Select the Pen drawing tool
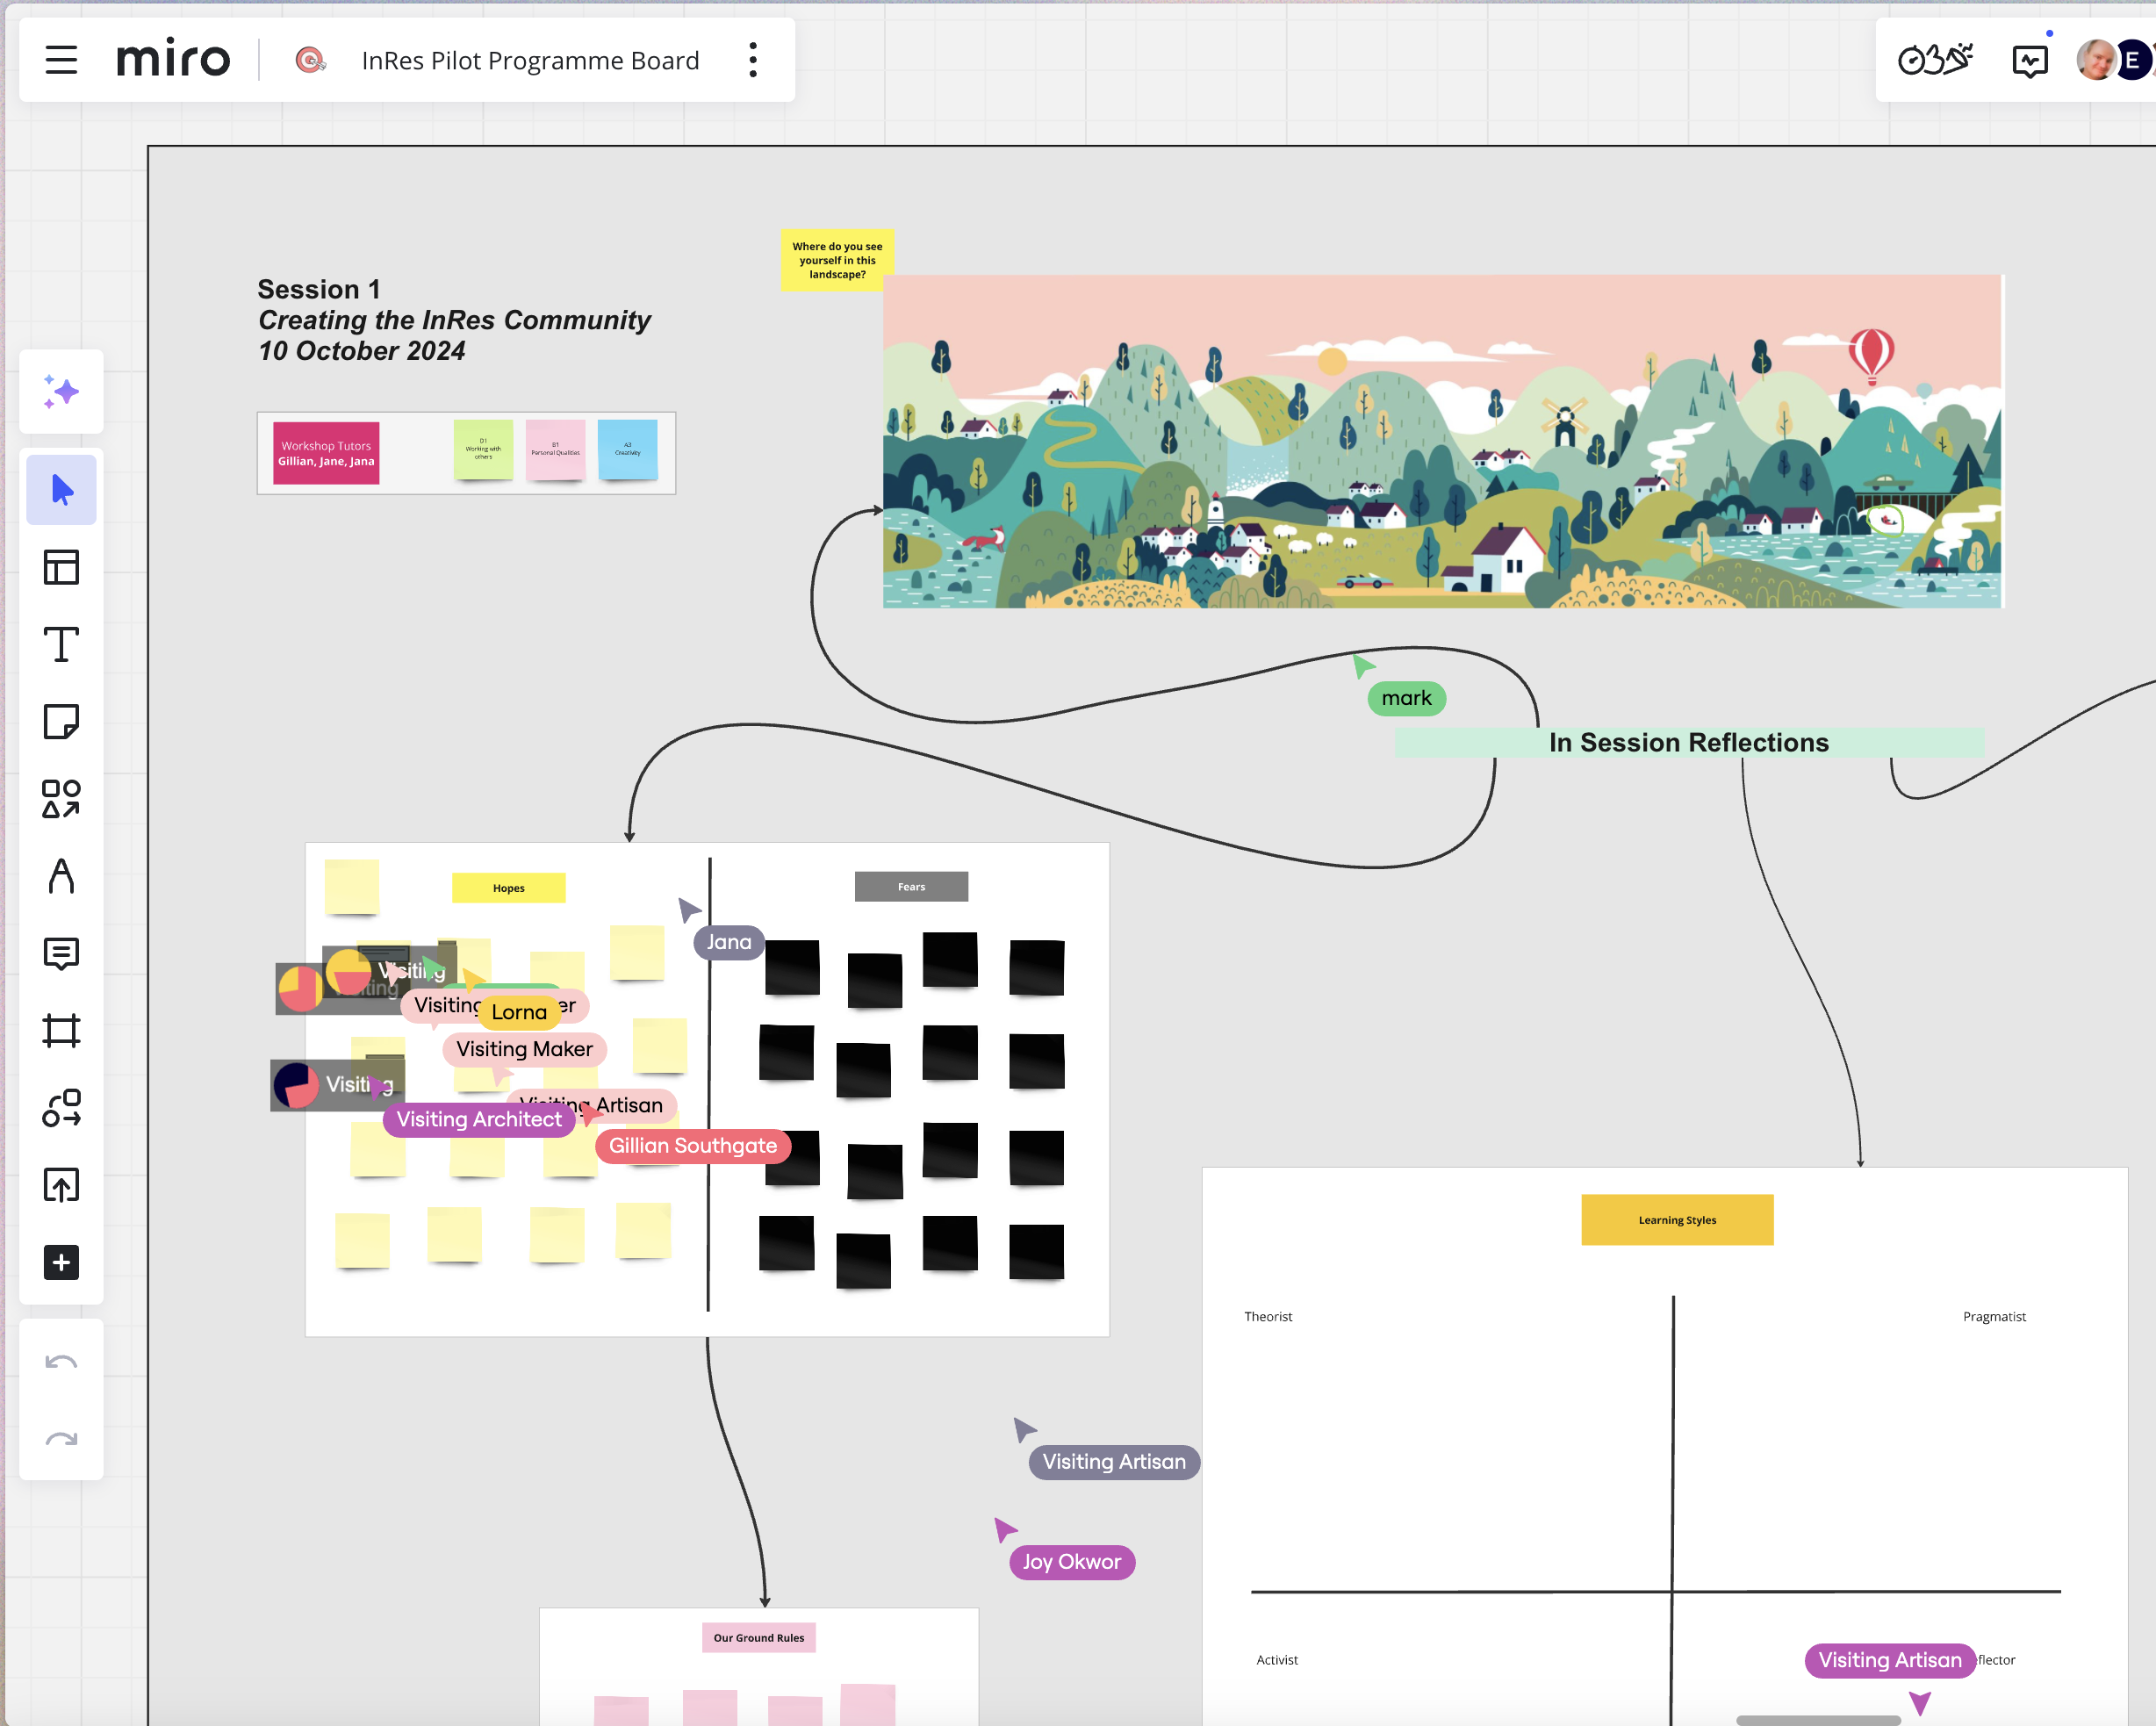 (x=61, y=876)
